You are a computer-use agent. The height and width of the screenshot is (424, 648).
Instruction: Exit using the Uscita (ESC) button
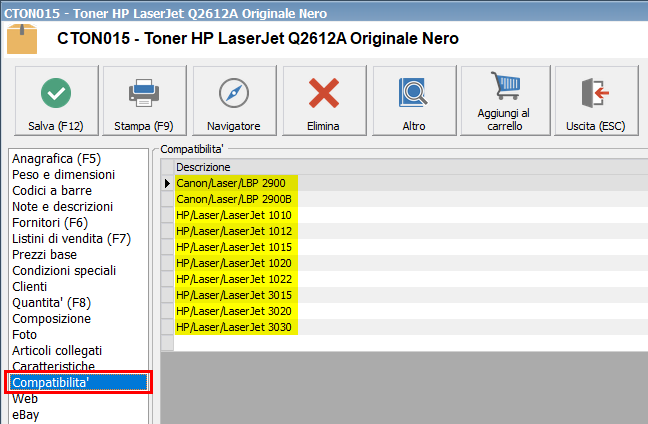(x=596, y=100)
